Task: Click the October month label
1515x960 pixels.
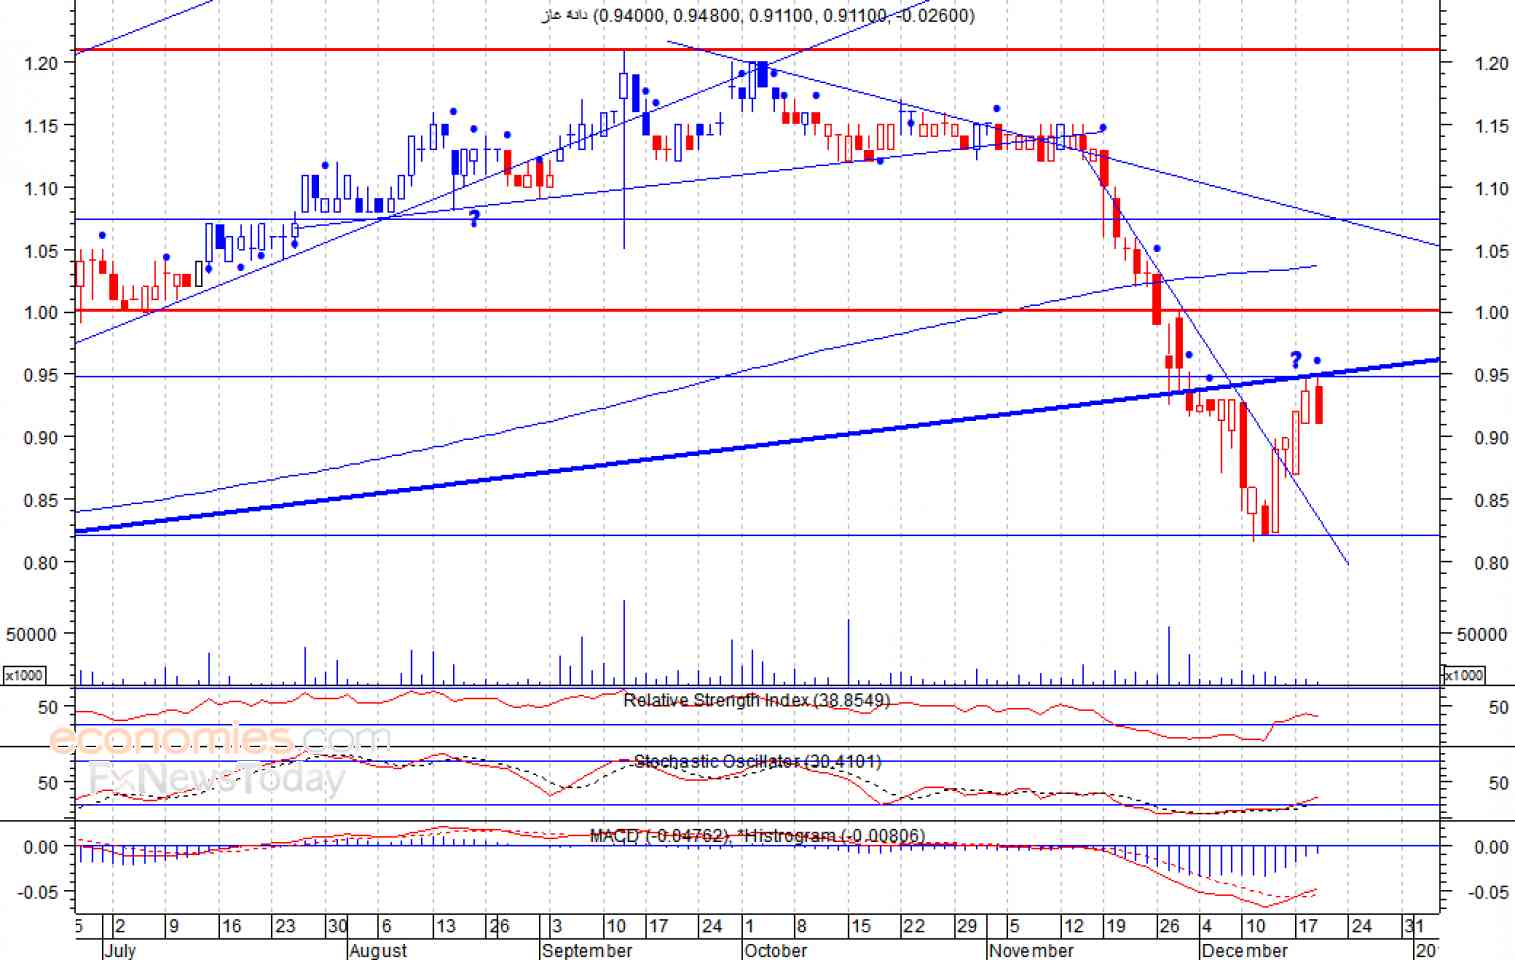Action: (x=775, y=950)
